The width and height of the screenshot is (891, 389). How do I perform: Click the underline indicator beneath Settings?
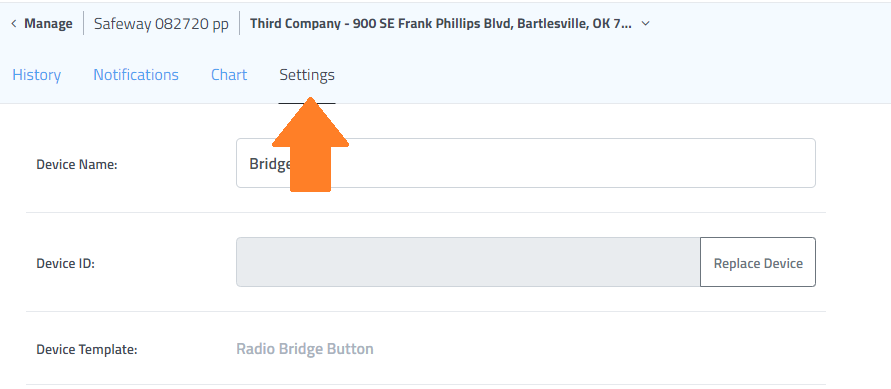tap(307, 103)
